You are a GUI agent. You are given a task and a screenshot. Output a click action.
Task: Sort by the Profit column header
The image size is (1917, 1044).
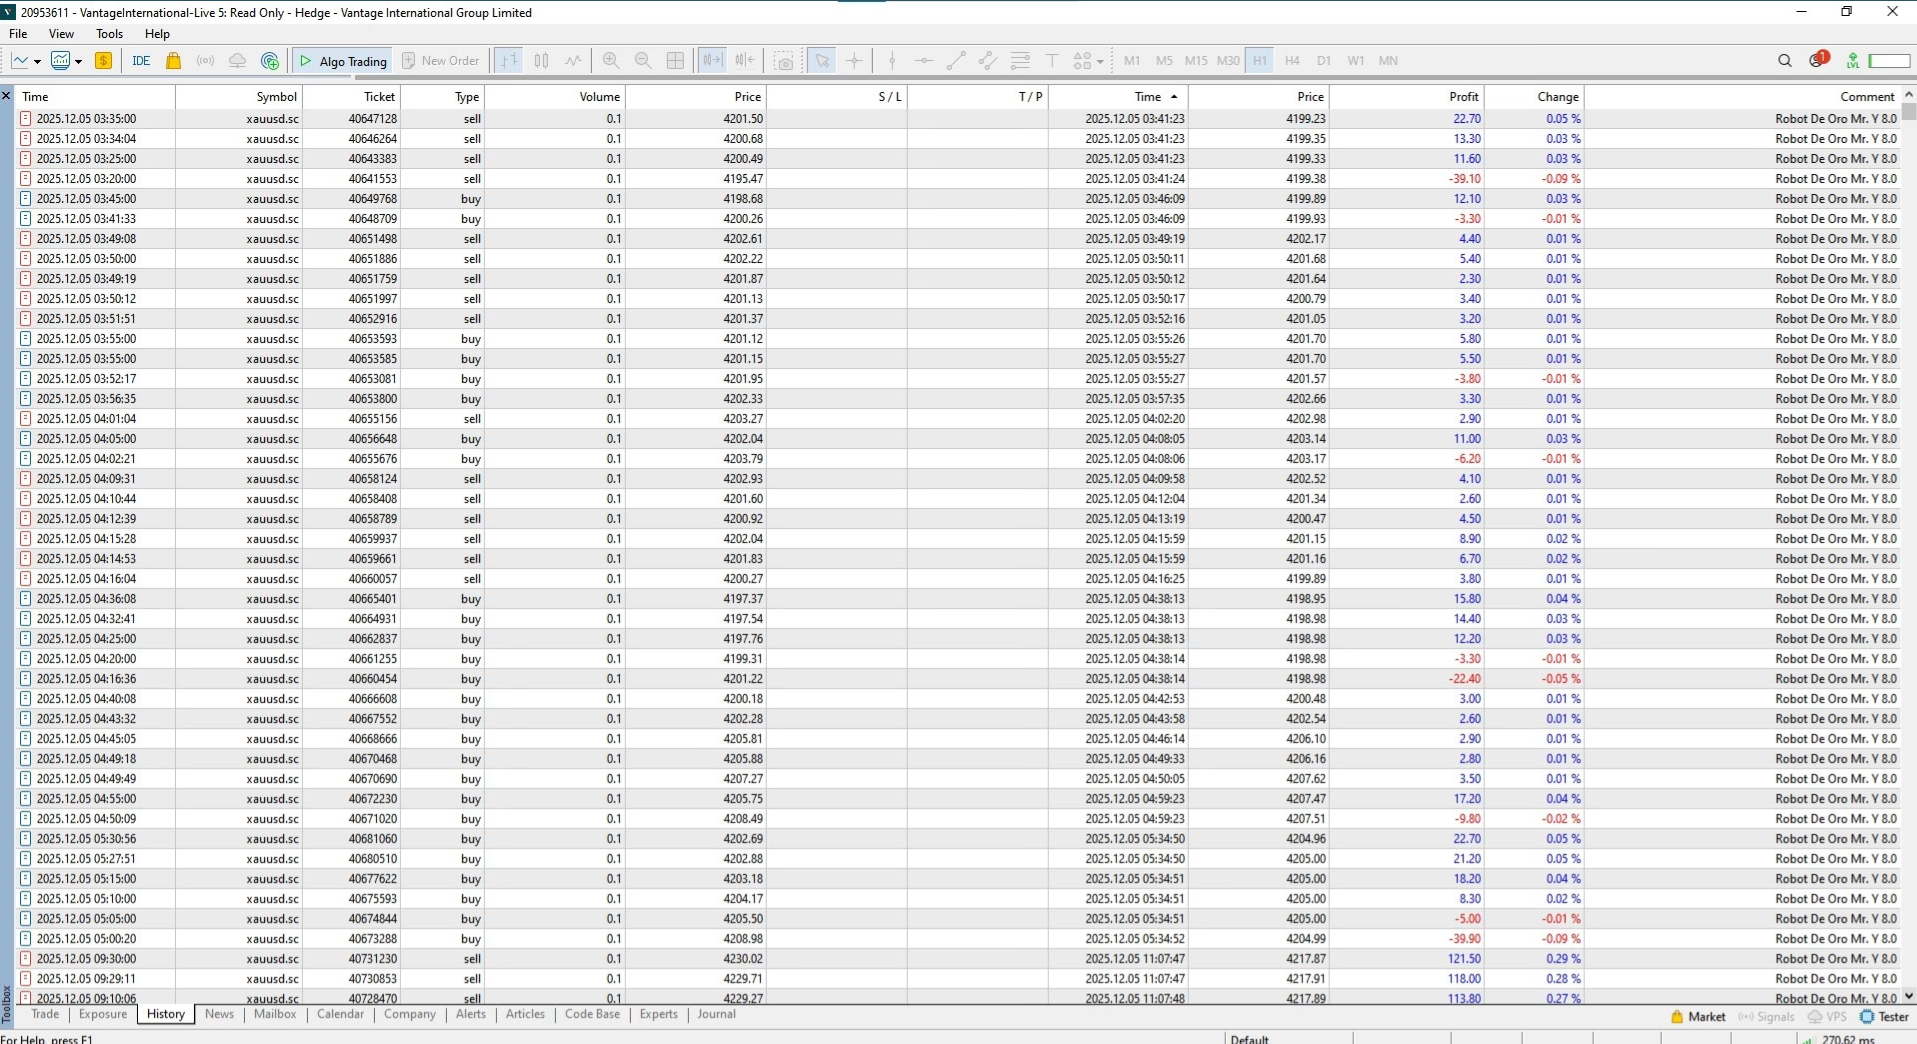pyautogui.click(x=1406, y=97)
